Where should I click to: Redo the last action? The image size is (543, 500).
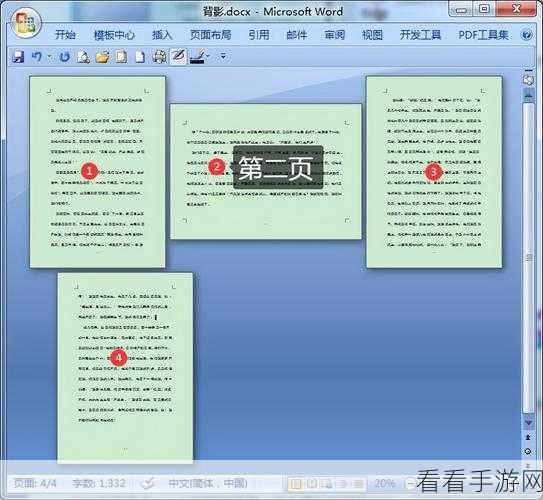(x=64, y=57)
